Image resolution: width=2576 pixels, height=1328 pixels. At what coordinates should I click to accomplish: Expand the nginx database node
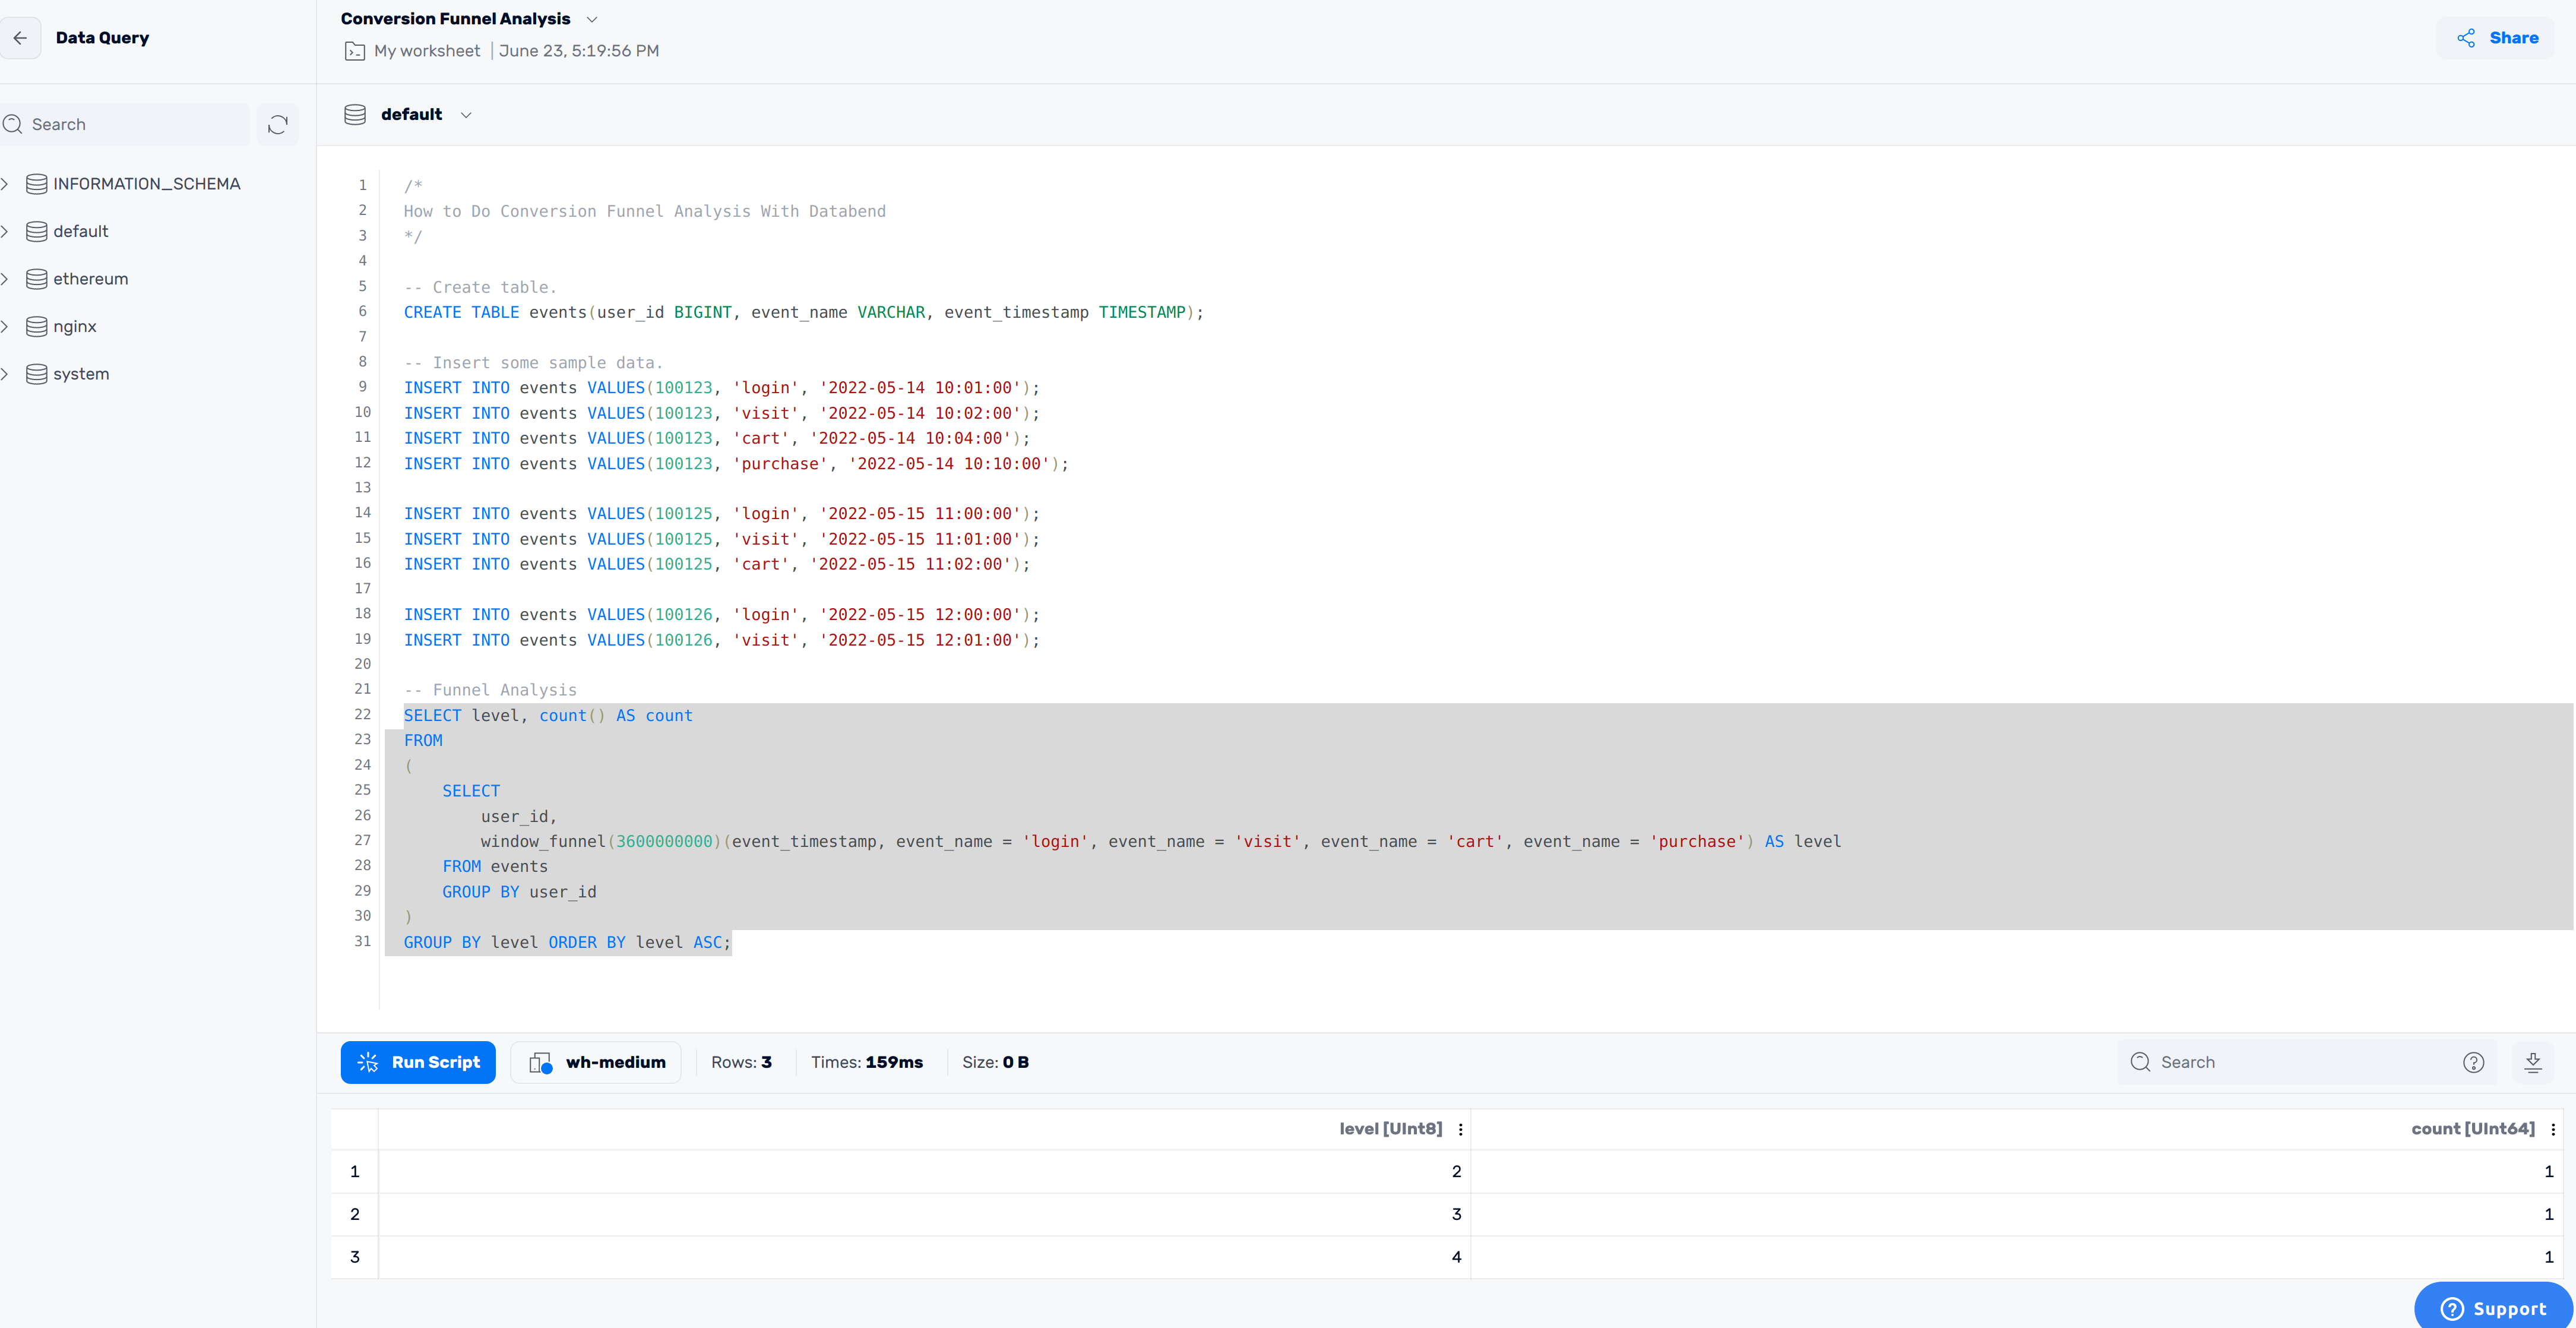click(5, 326)
